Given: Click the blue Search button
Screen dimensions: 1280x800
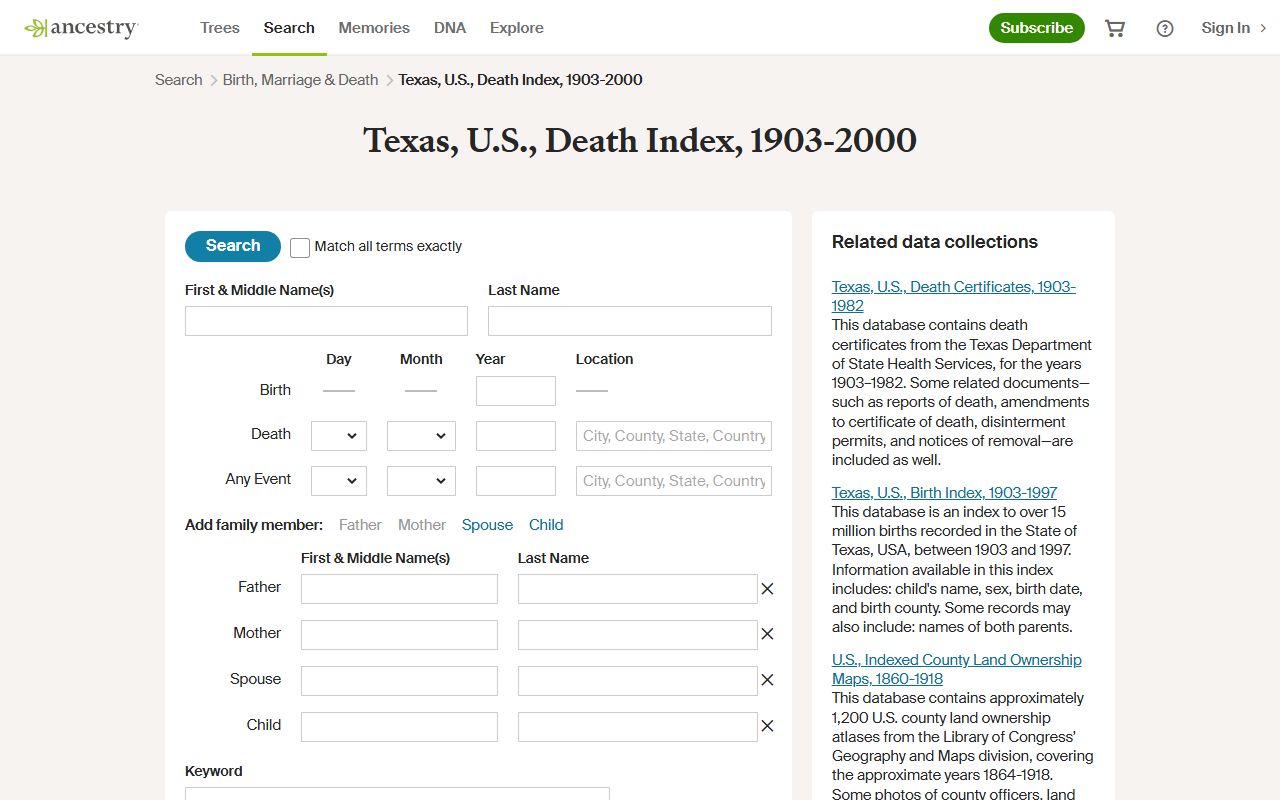Looking at the screenshot, I should [233, 246].
